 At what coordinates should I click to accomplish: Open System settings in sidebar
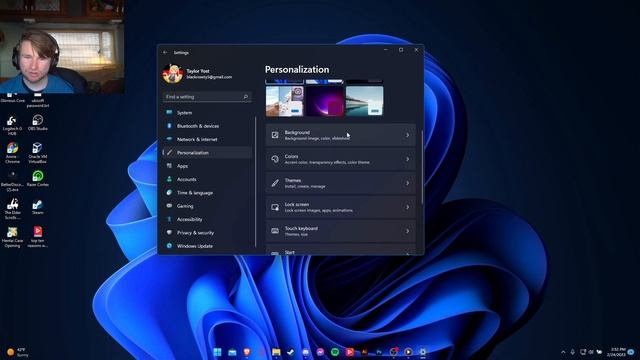(x=207, y=113)
